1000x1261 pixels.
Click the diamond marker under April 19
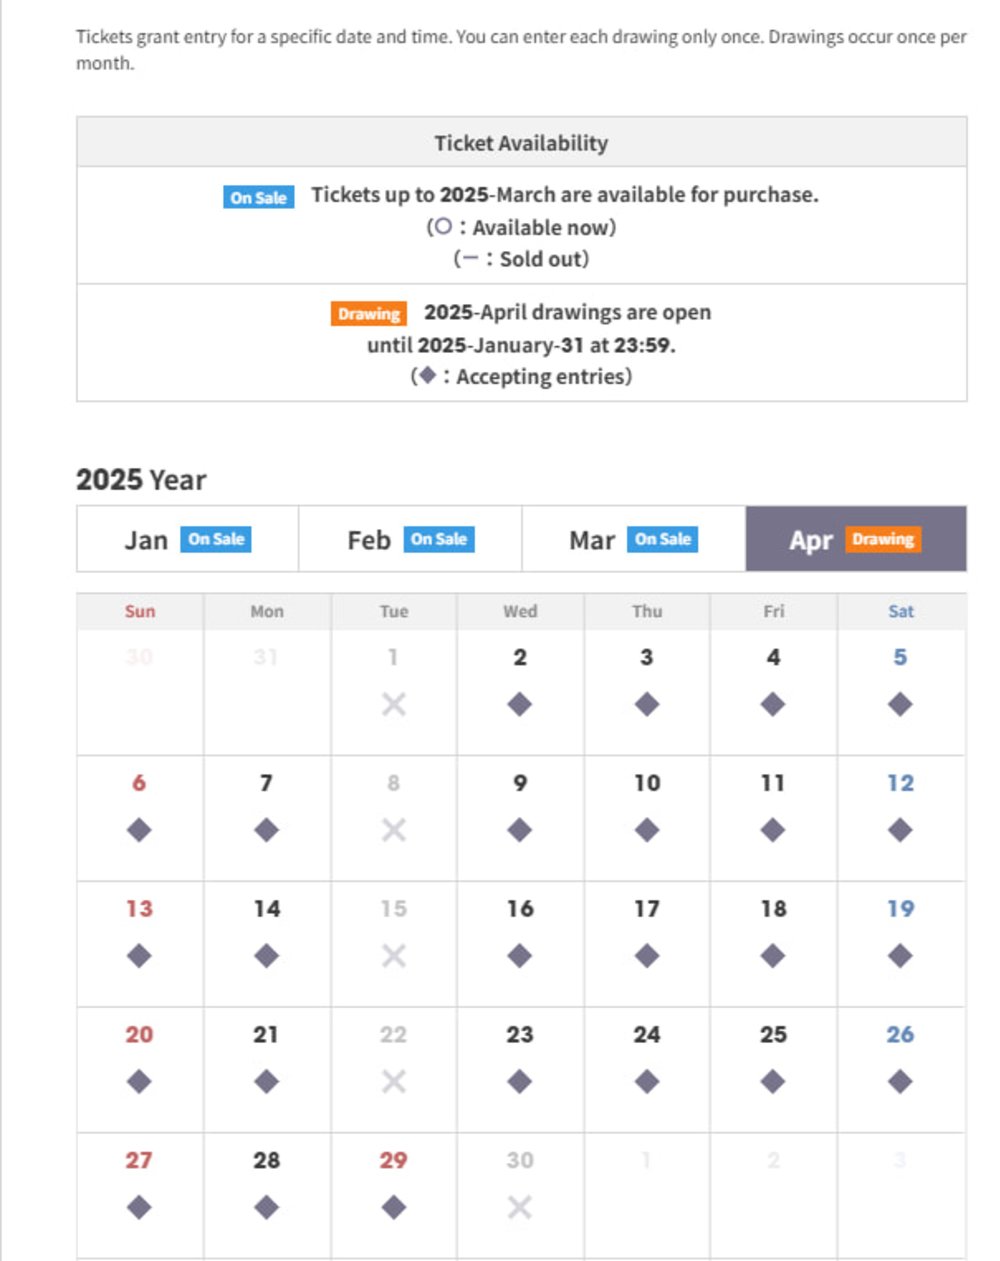coord(900,956)
